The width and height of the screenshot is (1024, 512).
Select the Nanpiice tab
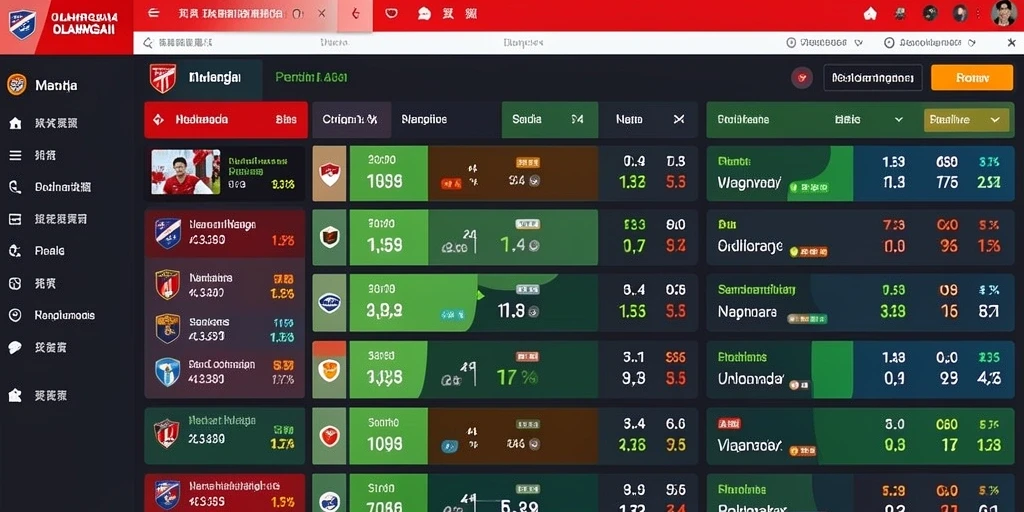click(x=424, y=120)
